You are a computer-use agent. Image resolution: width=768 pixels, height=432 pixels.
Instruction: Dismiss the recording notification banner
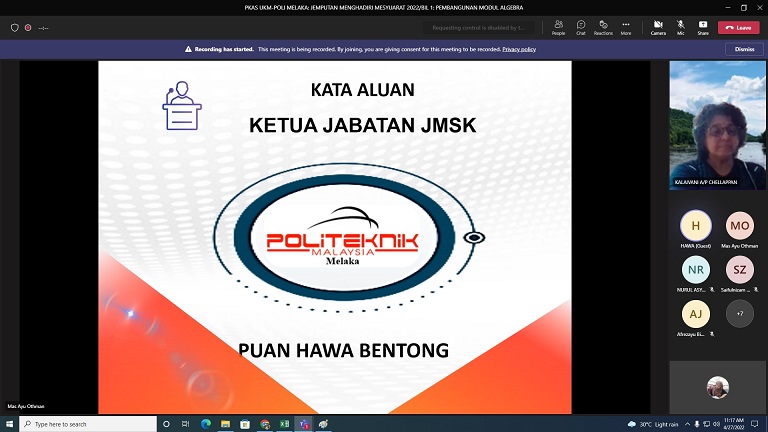tap(744, 49)
